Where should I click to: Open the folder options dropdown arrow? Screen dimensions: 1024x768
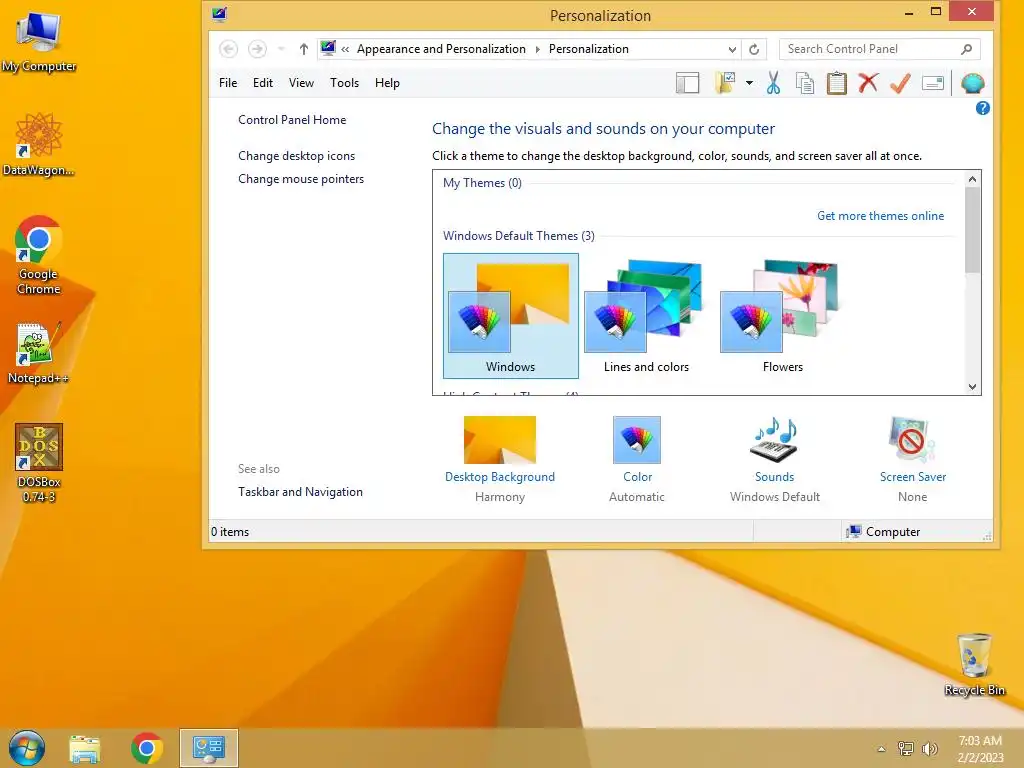[749, 83]
